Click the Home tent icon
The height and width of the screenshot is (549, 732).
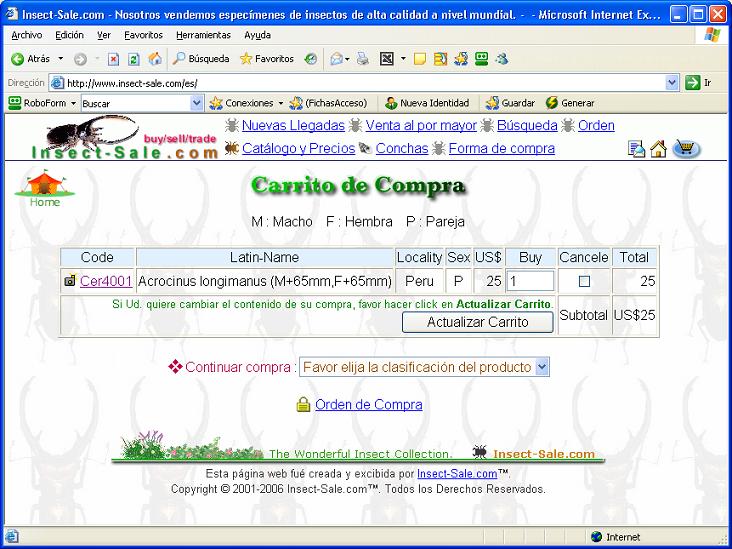point(44,185)
